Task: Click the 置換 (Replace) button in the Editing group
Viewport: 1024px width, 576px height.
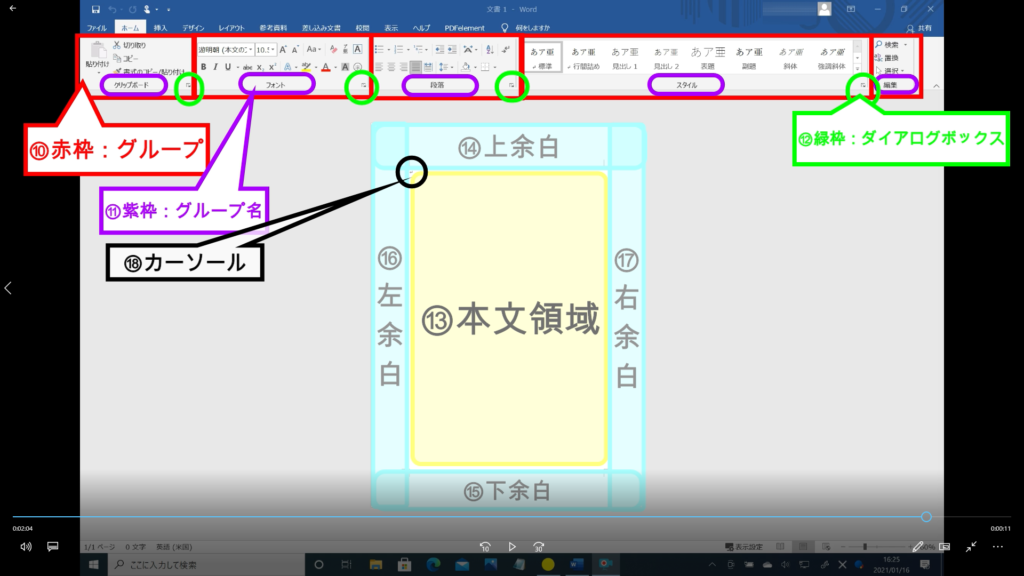Action: tap(891, 58)
